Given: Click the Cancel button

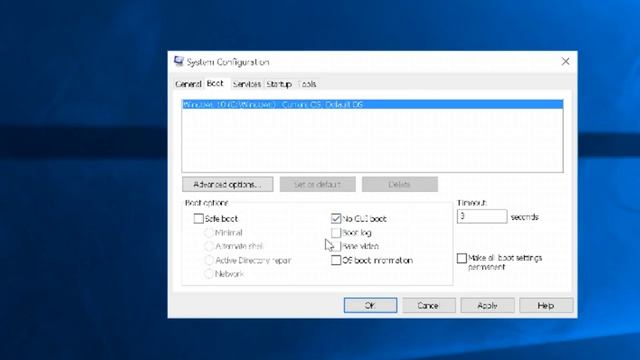Looking at the screenshot, I should coord(429,305).
